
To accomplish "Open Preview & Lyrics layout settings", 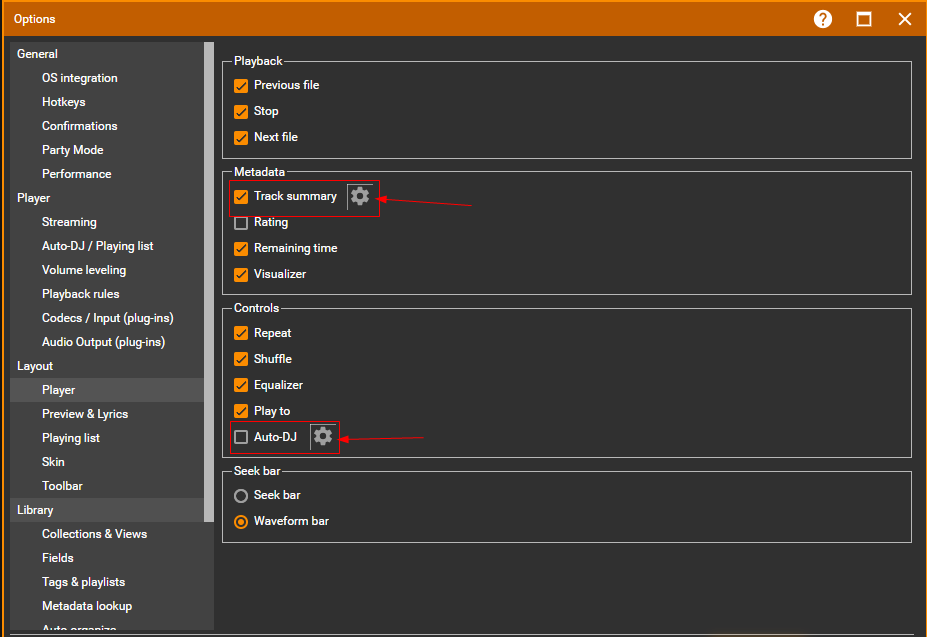I will tap(85, 414).
